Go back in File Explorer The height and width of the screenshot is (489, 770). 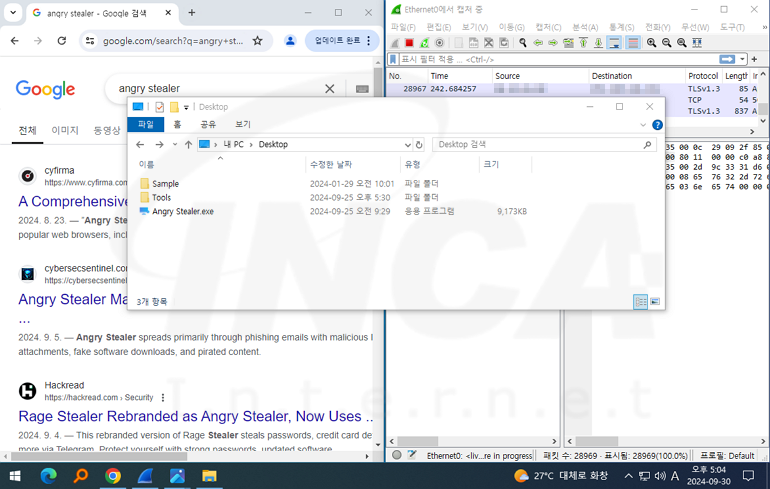[x=140, y=144]
